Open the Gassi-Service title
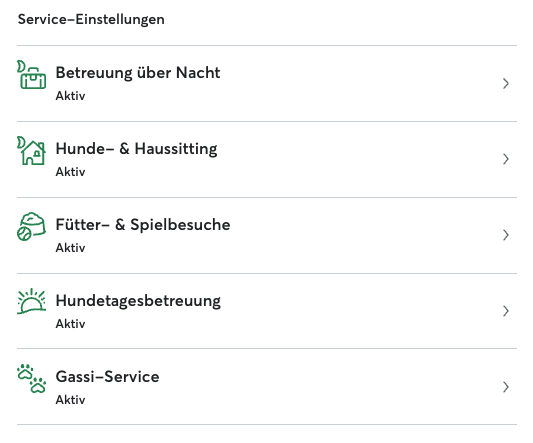Screen dimensions: 533x443 pyautogui.click(x=107, y=377)
